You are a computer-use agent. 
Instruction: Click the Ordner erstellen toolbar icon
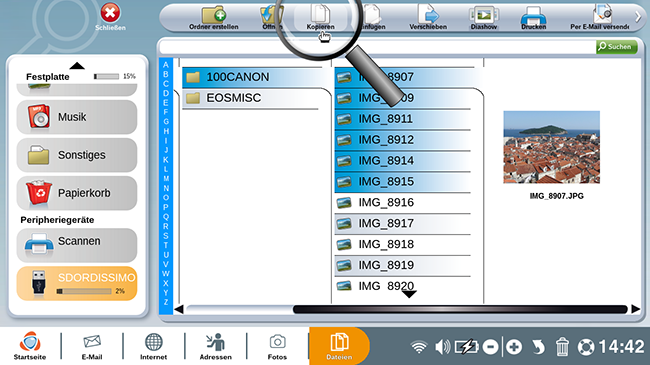213,18
